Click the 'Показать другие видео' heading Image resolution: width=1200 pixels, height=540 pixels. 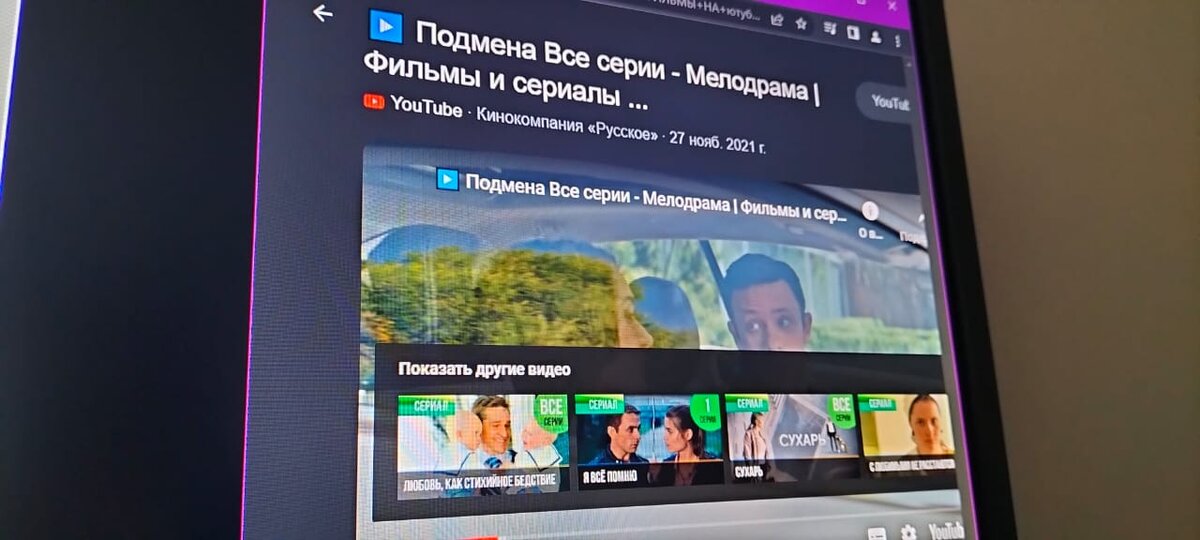click(x=485, y=368)
